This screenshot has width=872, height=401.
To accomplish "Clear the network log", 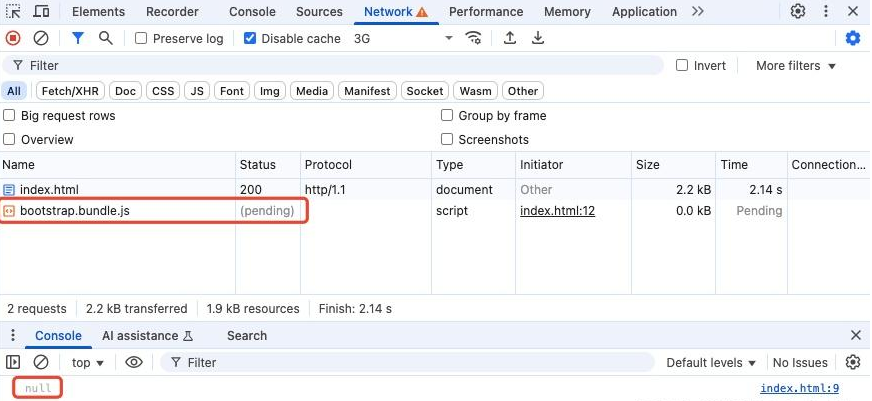I will (x=41, y=38).
